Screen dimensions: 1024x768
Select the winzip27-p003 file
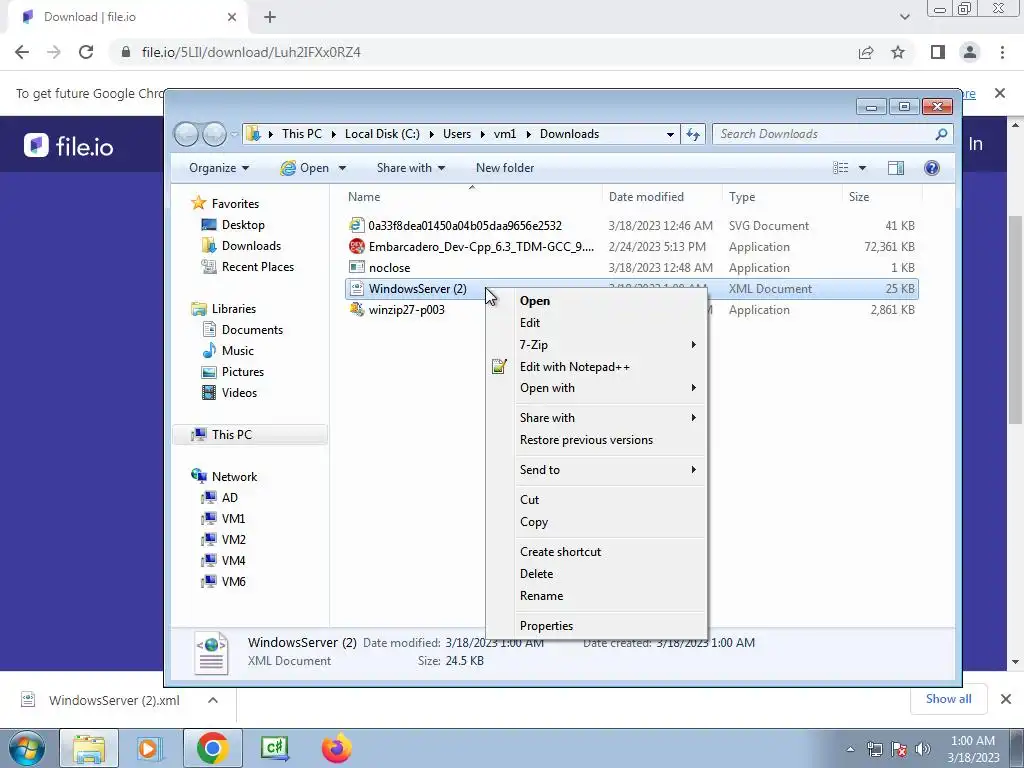pyautogui.click(x=406, y=310)
